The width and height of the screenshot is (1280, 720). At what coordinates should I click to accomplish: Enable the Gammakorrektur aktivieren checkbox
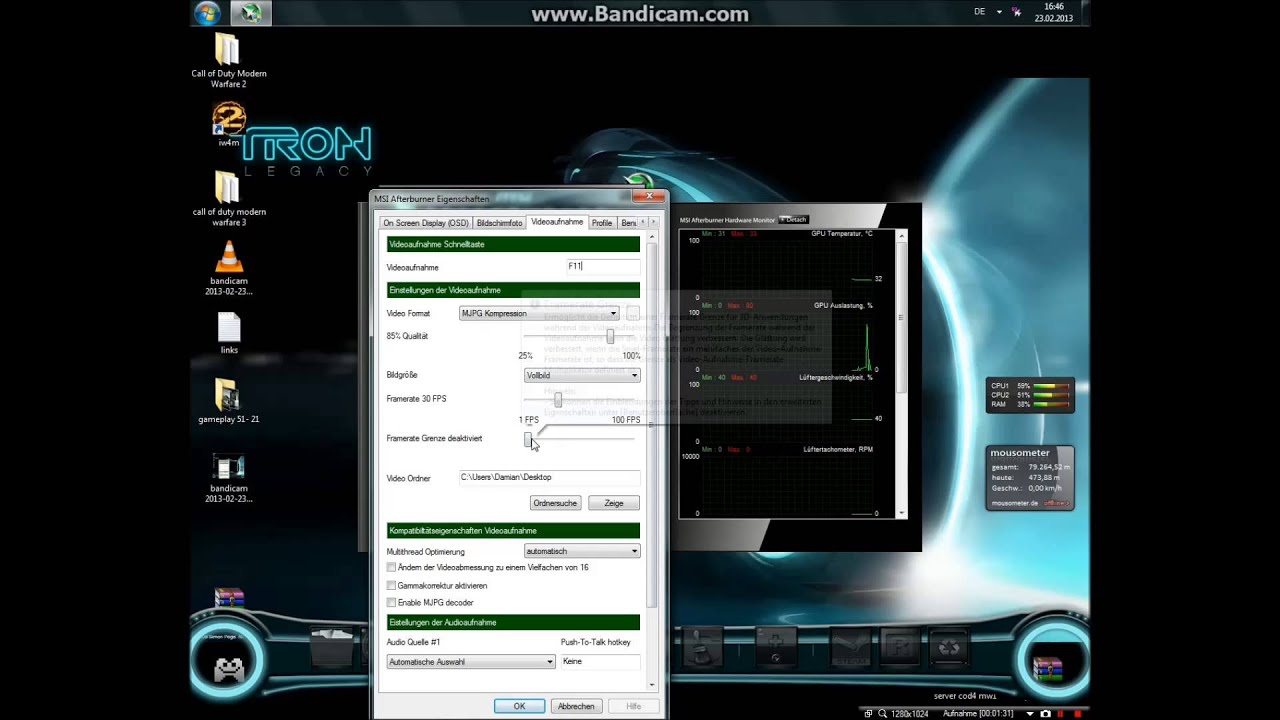pyautogui.click(x=391, y=585)
